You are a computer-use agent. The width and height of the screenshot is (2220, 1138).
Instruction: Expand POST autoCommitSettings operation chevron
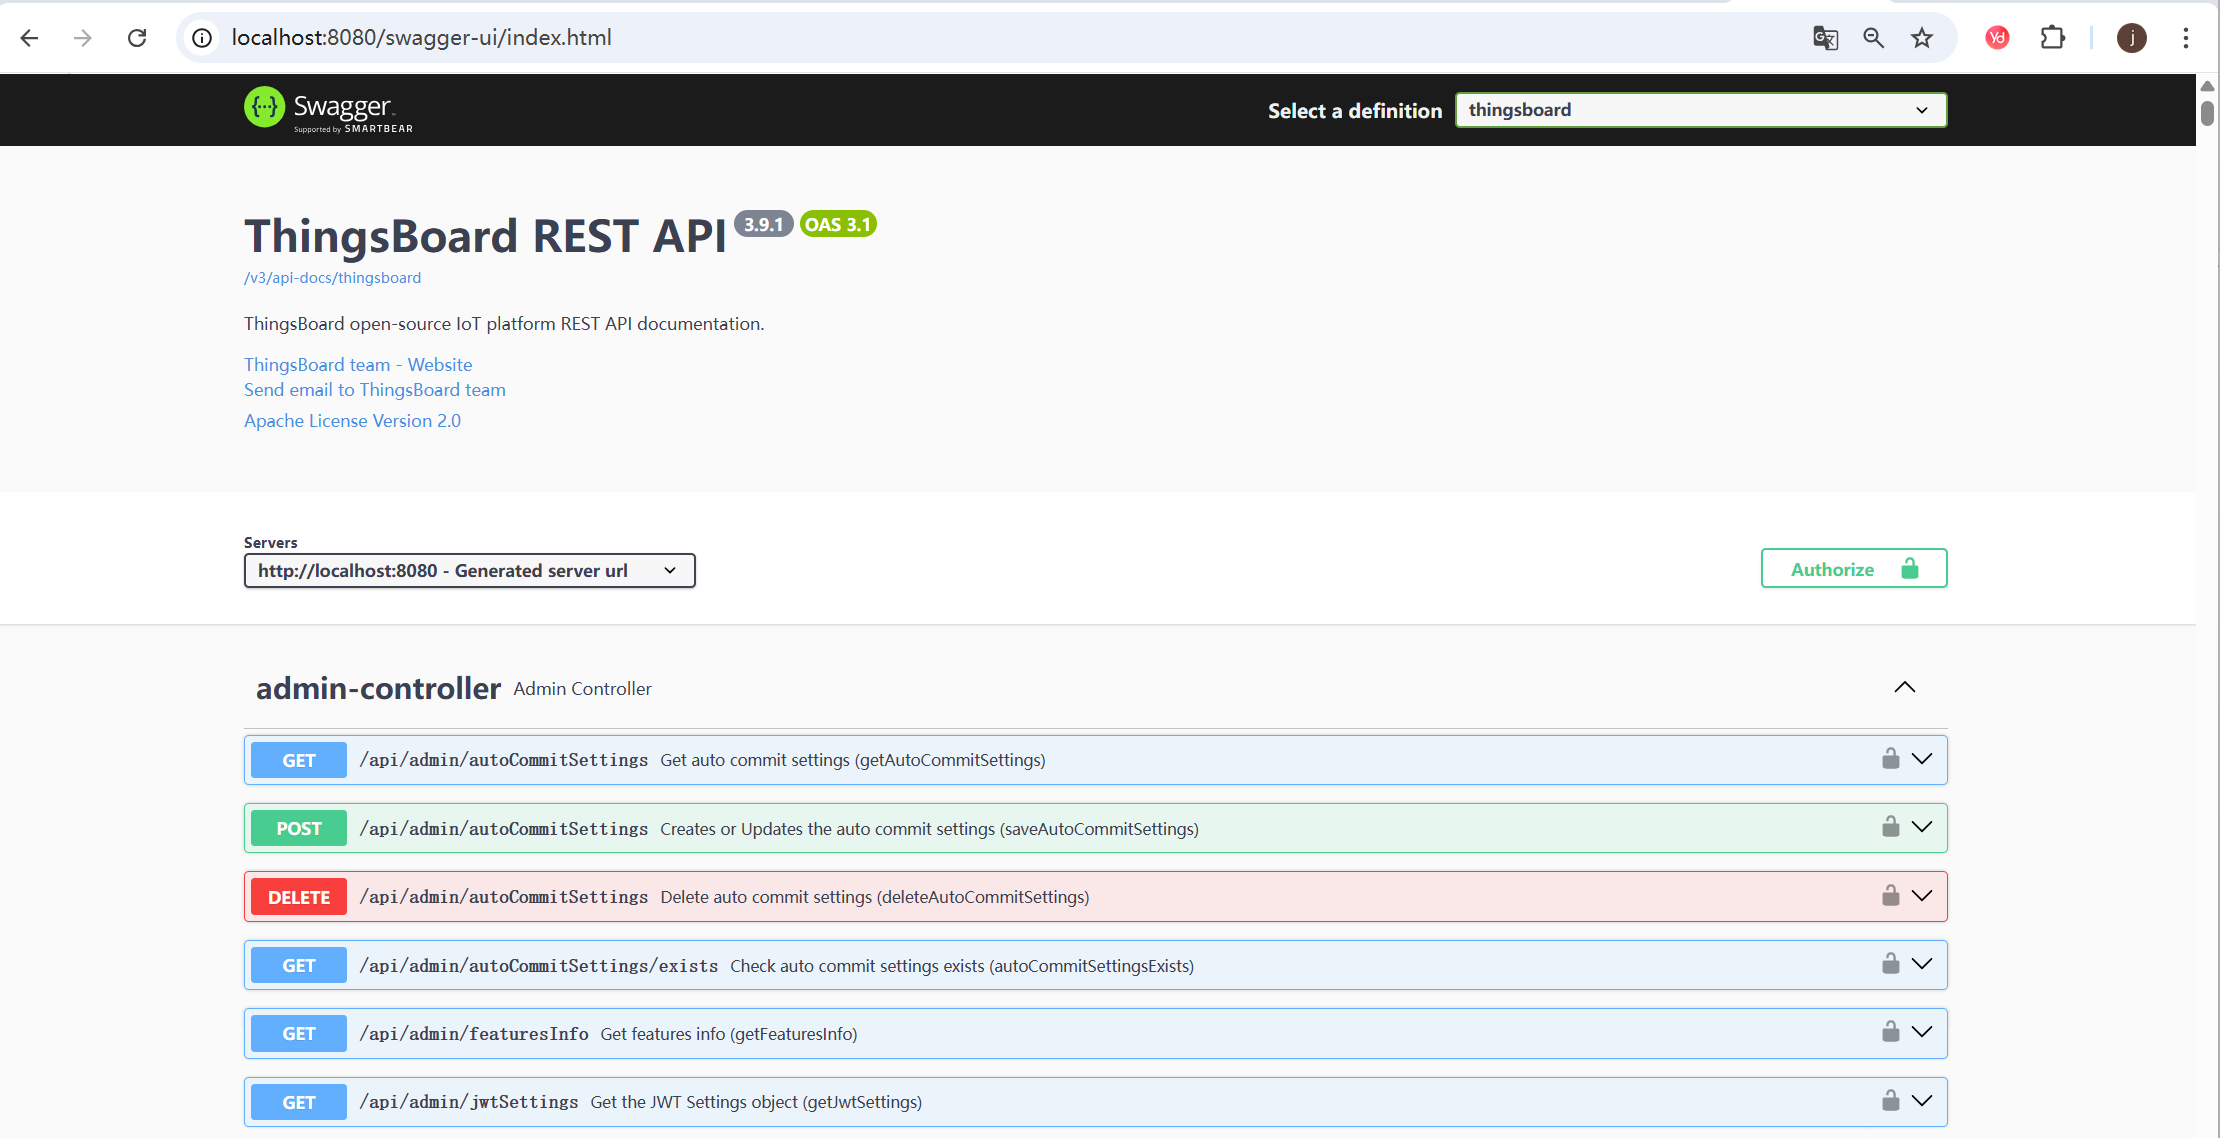(1922, 827)
